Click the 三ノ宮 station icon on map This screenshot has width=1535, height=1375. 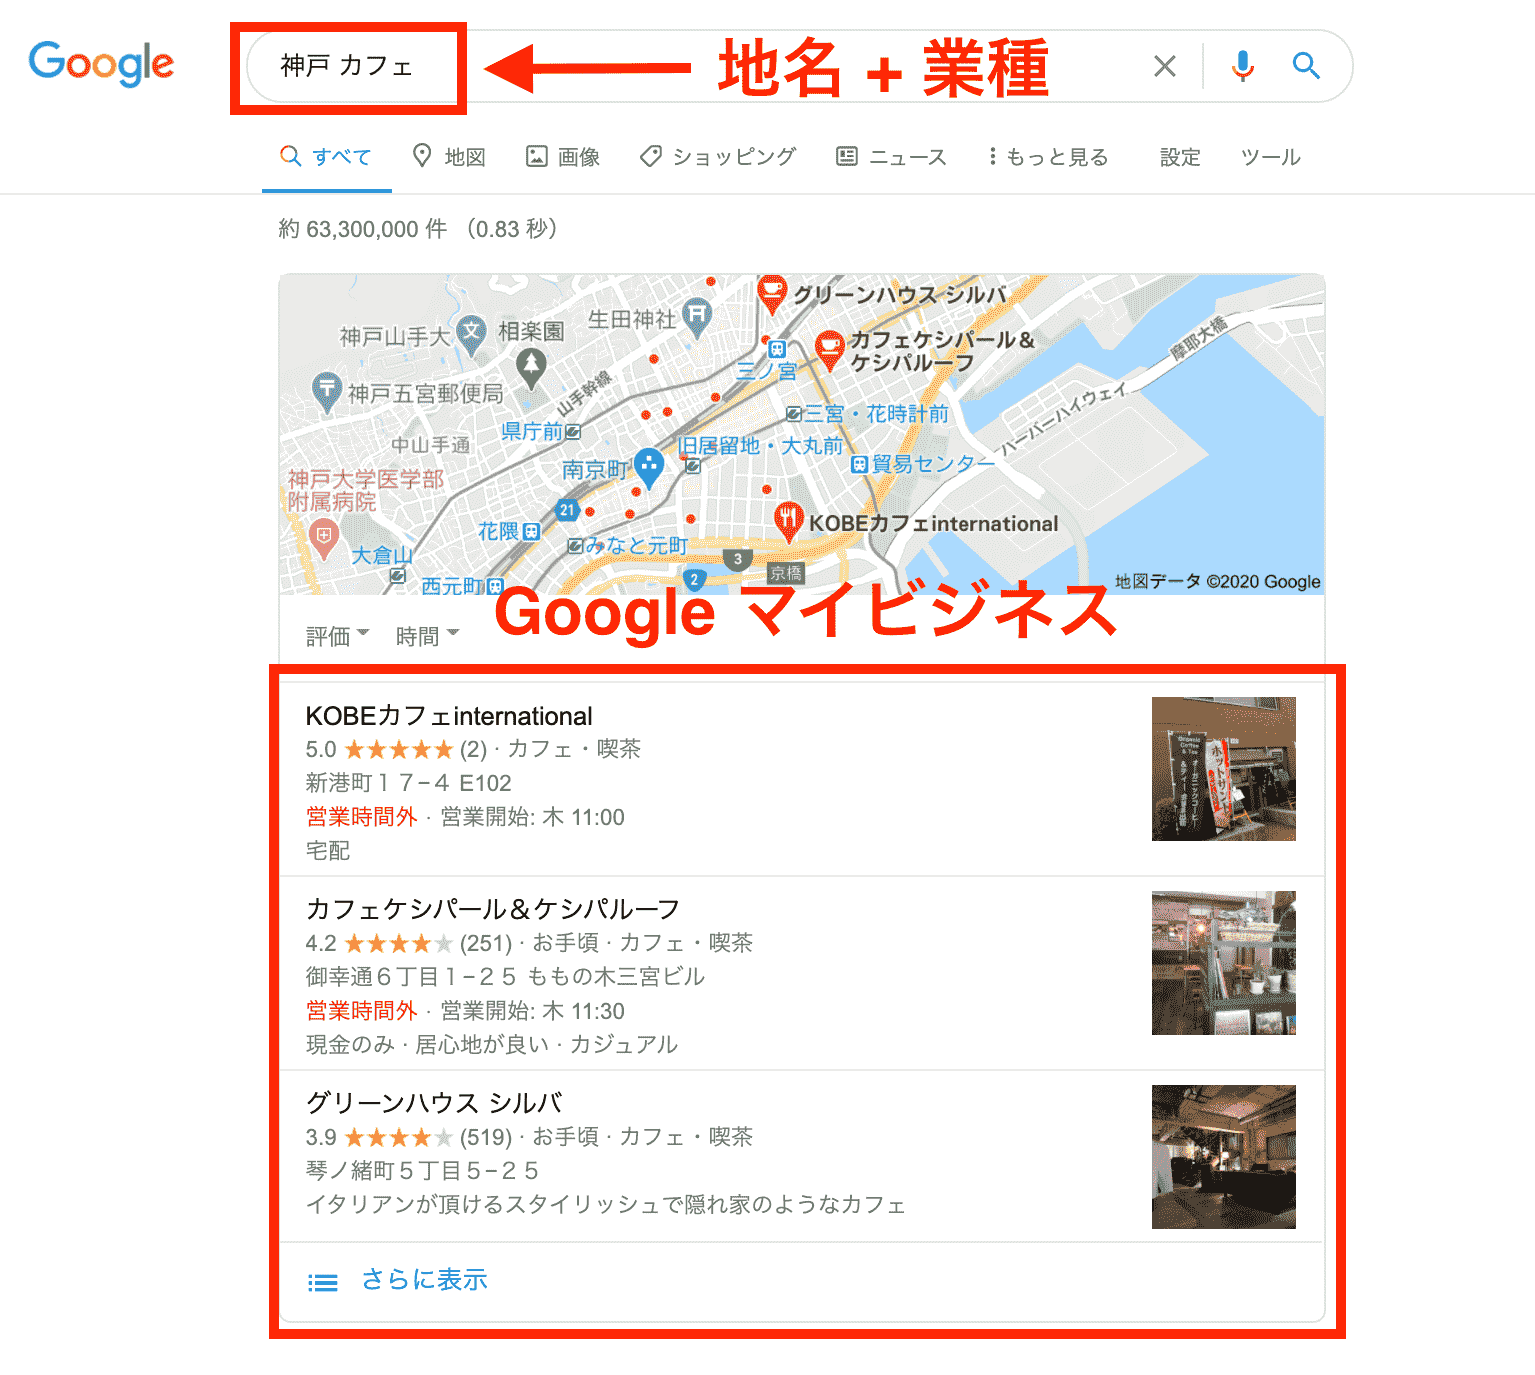pos(776,348)
